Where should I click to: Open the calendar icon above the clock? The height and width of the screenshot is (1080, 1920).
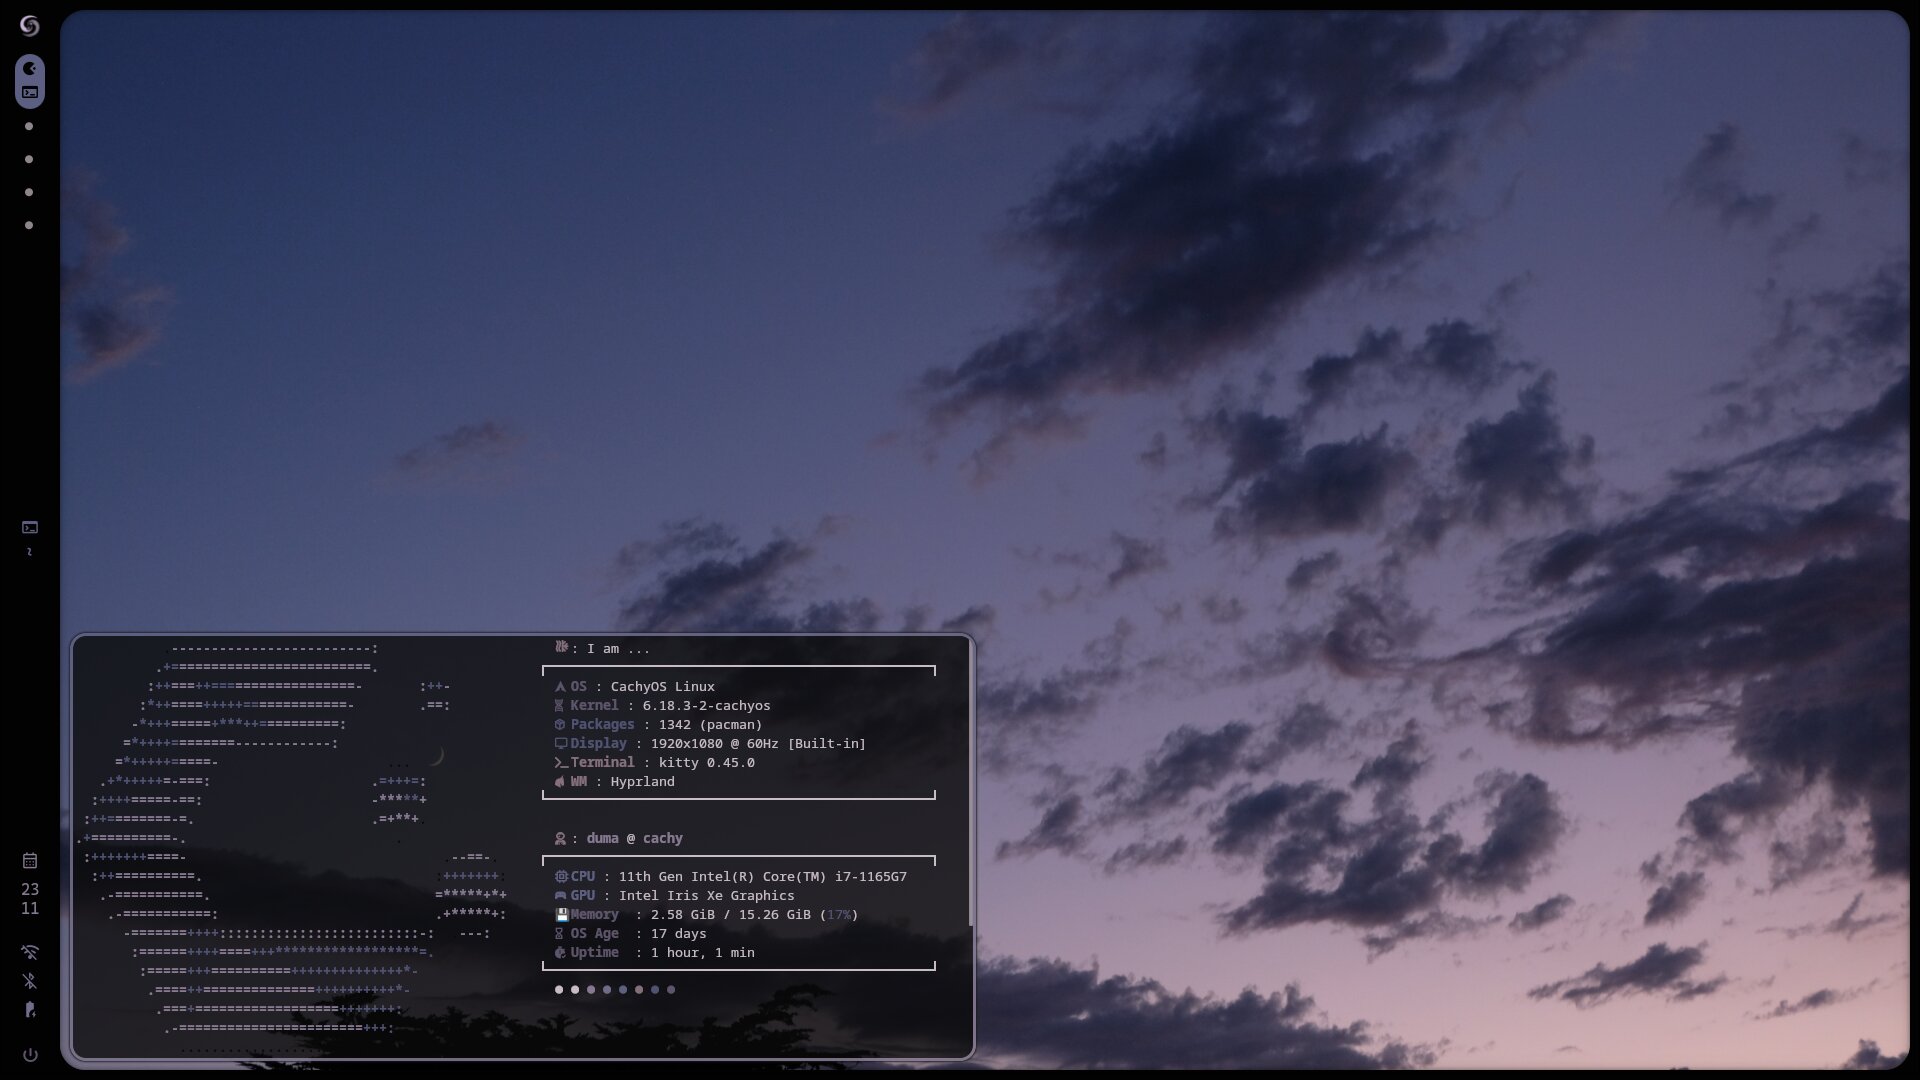tap(30, 861)
